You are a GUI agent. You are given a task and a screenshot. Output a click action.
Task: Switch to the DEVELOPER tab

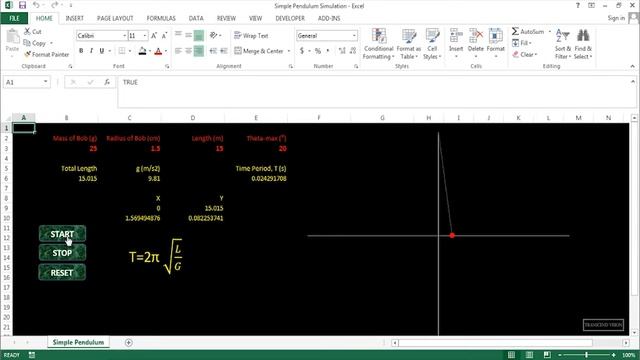(290, 18)
